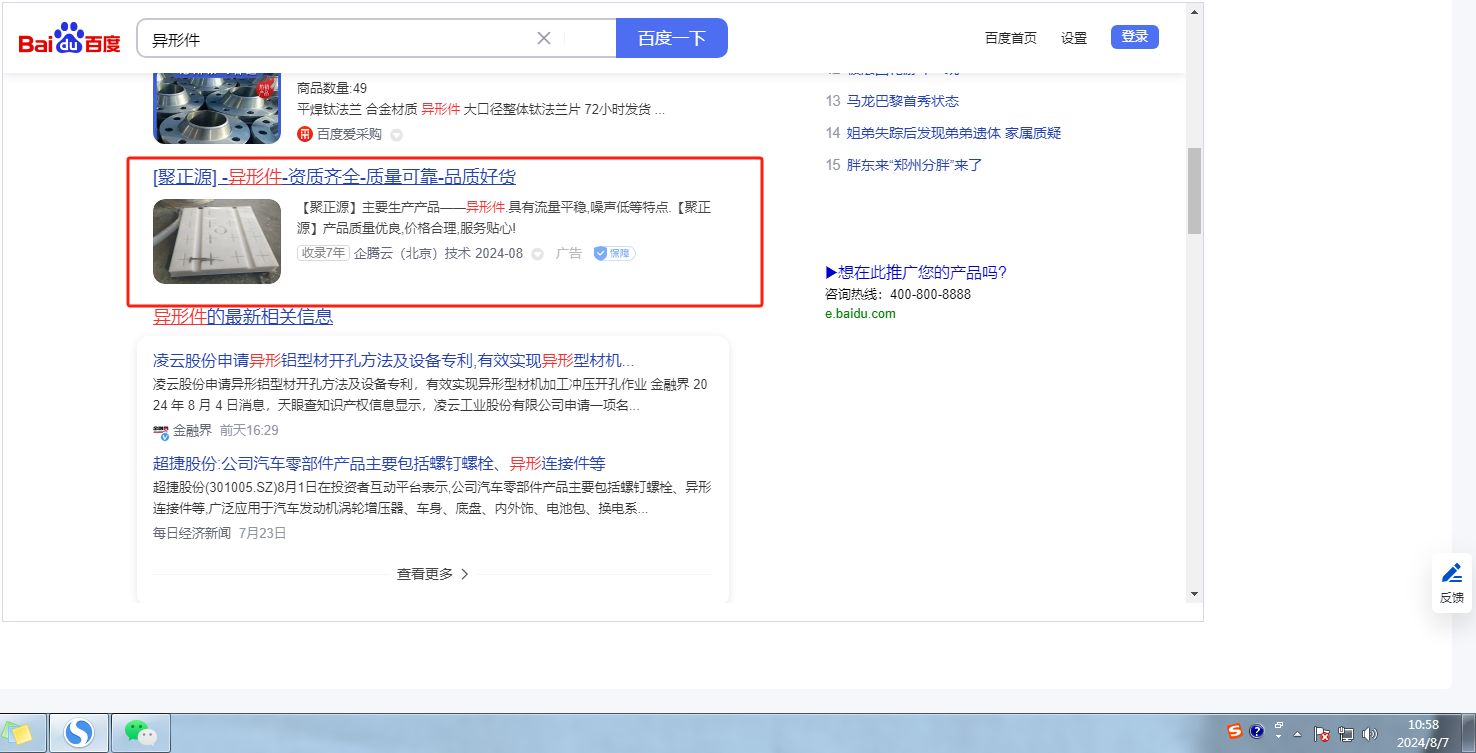Click the Baidu logo
Viewport: 1476px width, 753px height.
click(69, 40)
